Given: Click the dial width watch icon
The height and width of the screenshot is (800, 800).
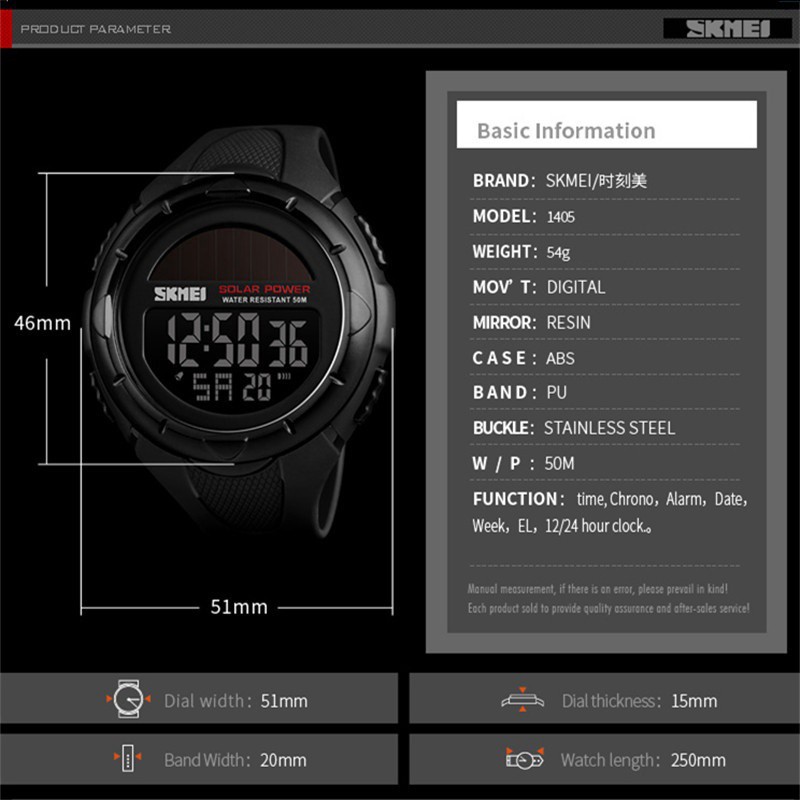Looking at the screenshot, I should click(128, 699).
